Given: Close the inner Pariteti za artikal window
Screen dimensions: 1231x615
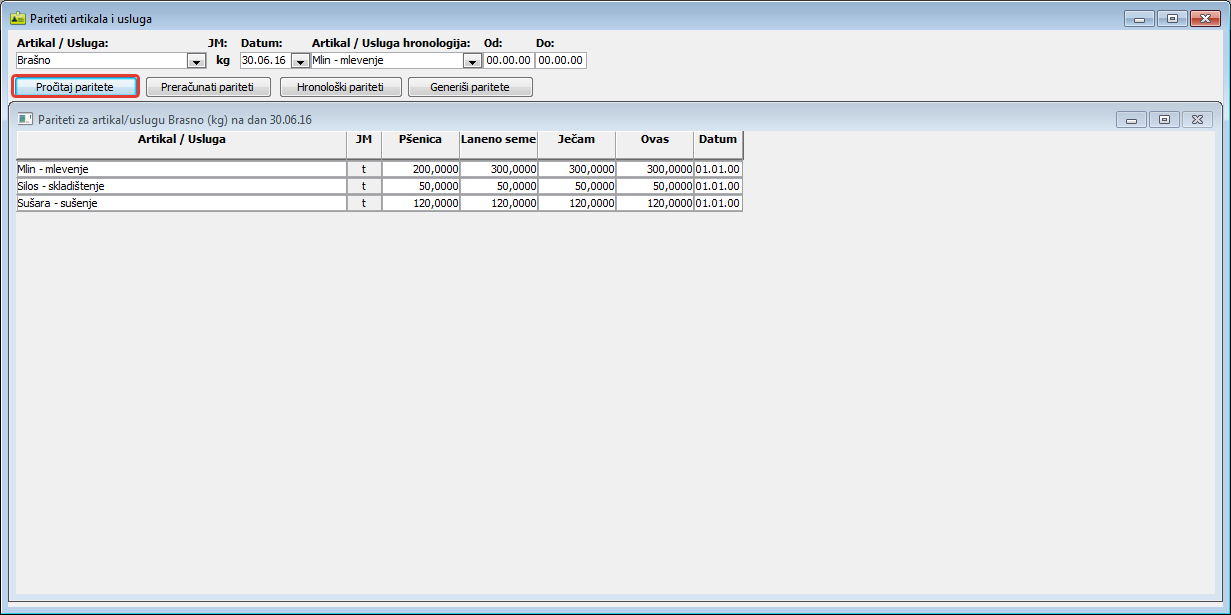Looking at the screenshot, I should 1197,120.
